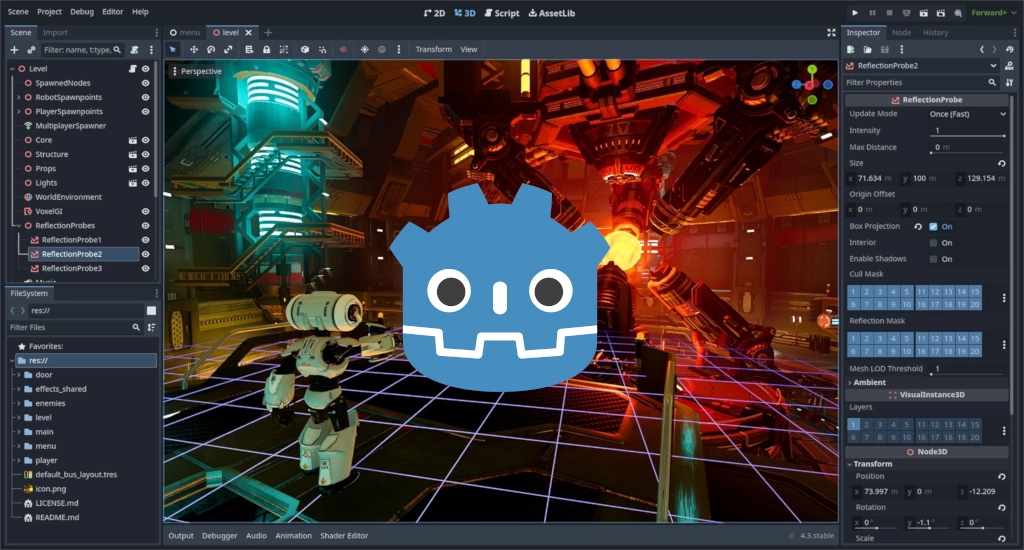This screenshot has height=550, width=1024.
Task: Expand the RobotSpawnpoints node
Action: 18,97
